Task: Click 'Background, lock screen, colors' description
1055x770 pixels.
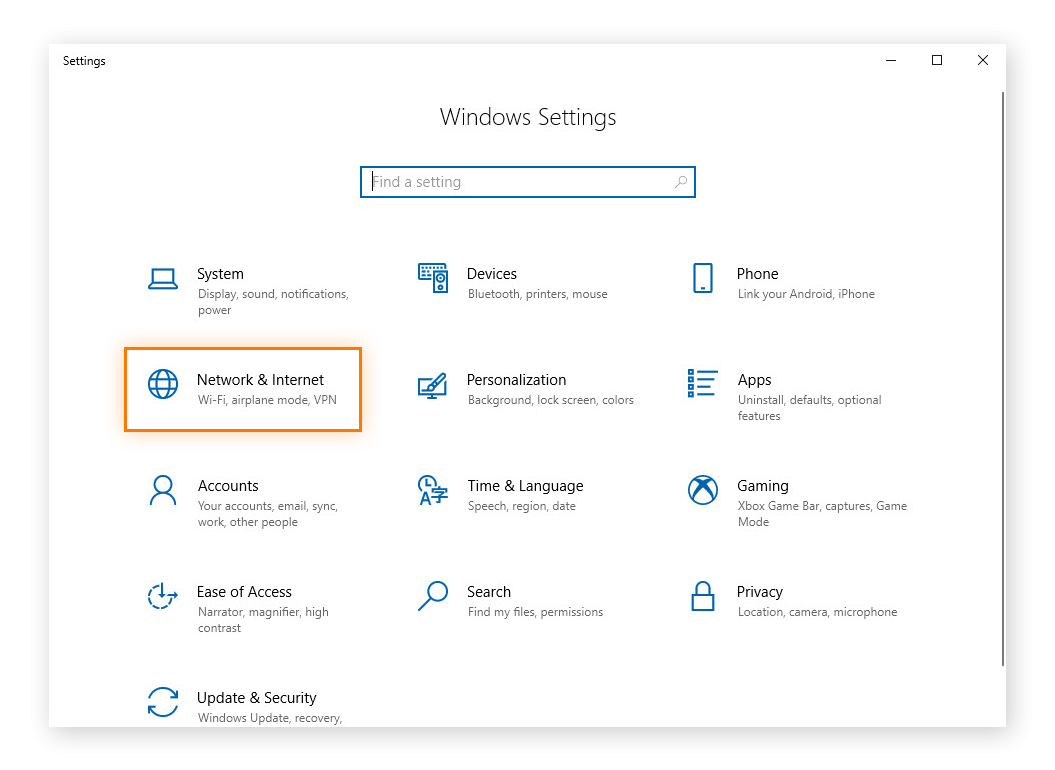Action: [x=550, y=400]
